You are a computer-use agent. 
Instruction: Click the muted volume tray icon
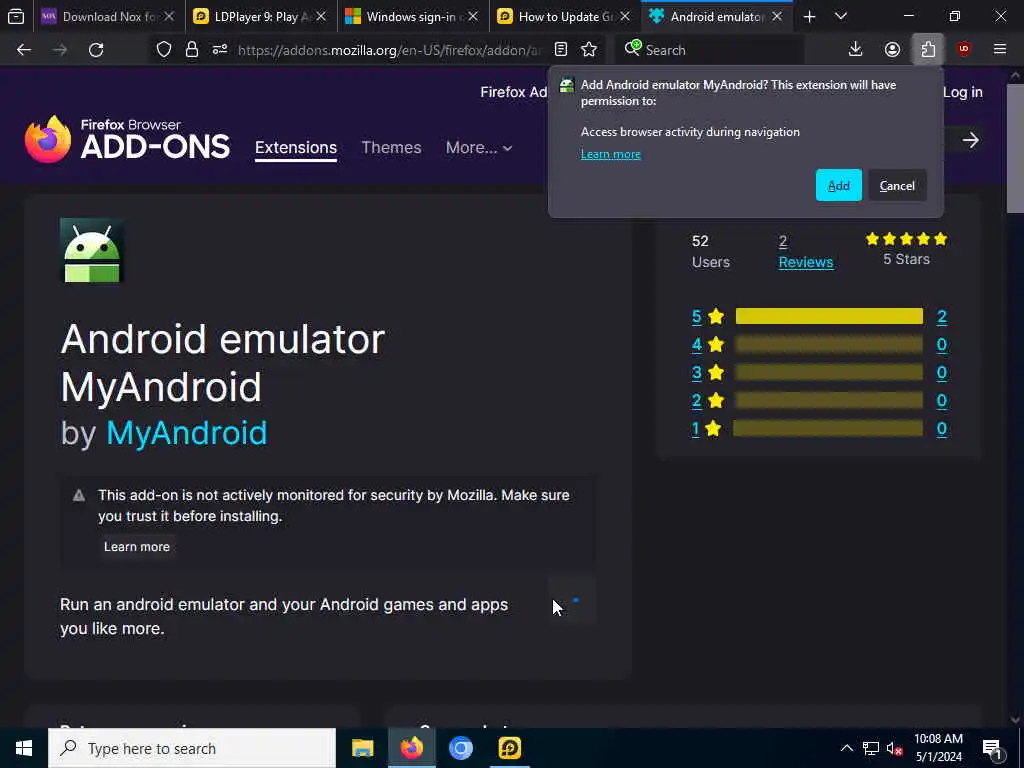pos(895,748)
